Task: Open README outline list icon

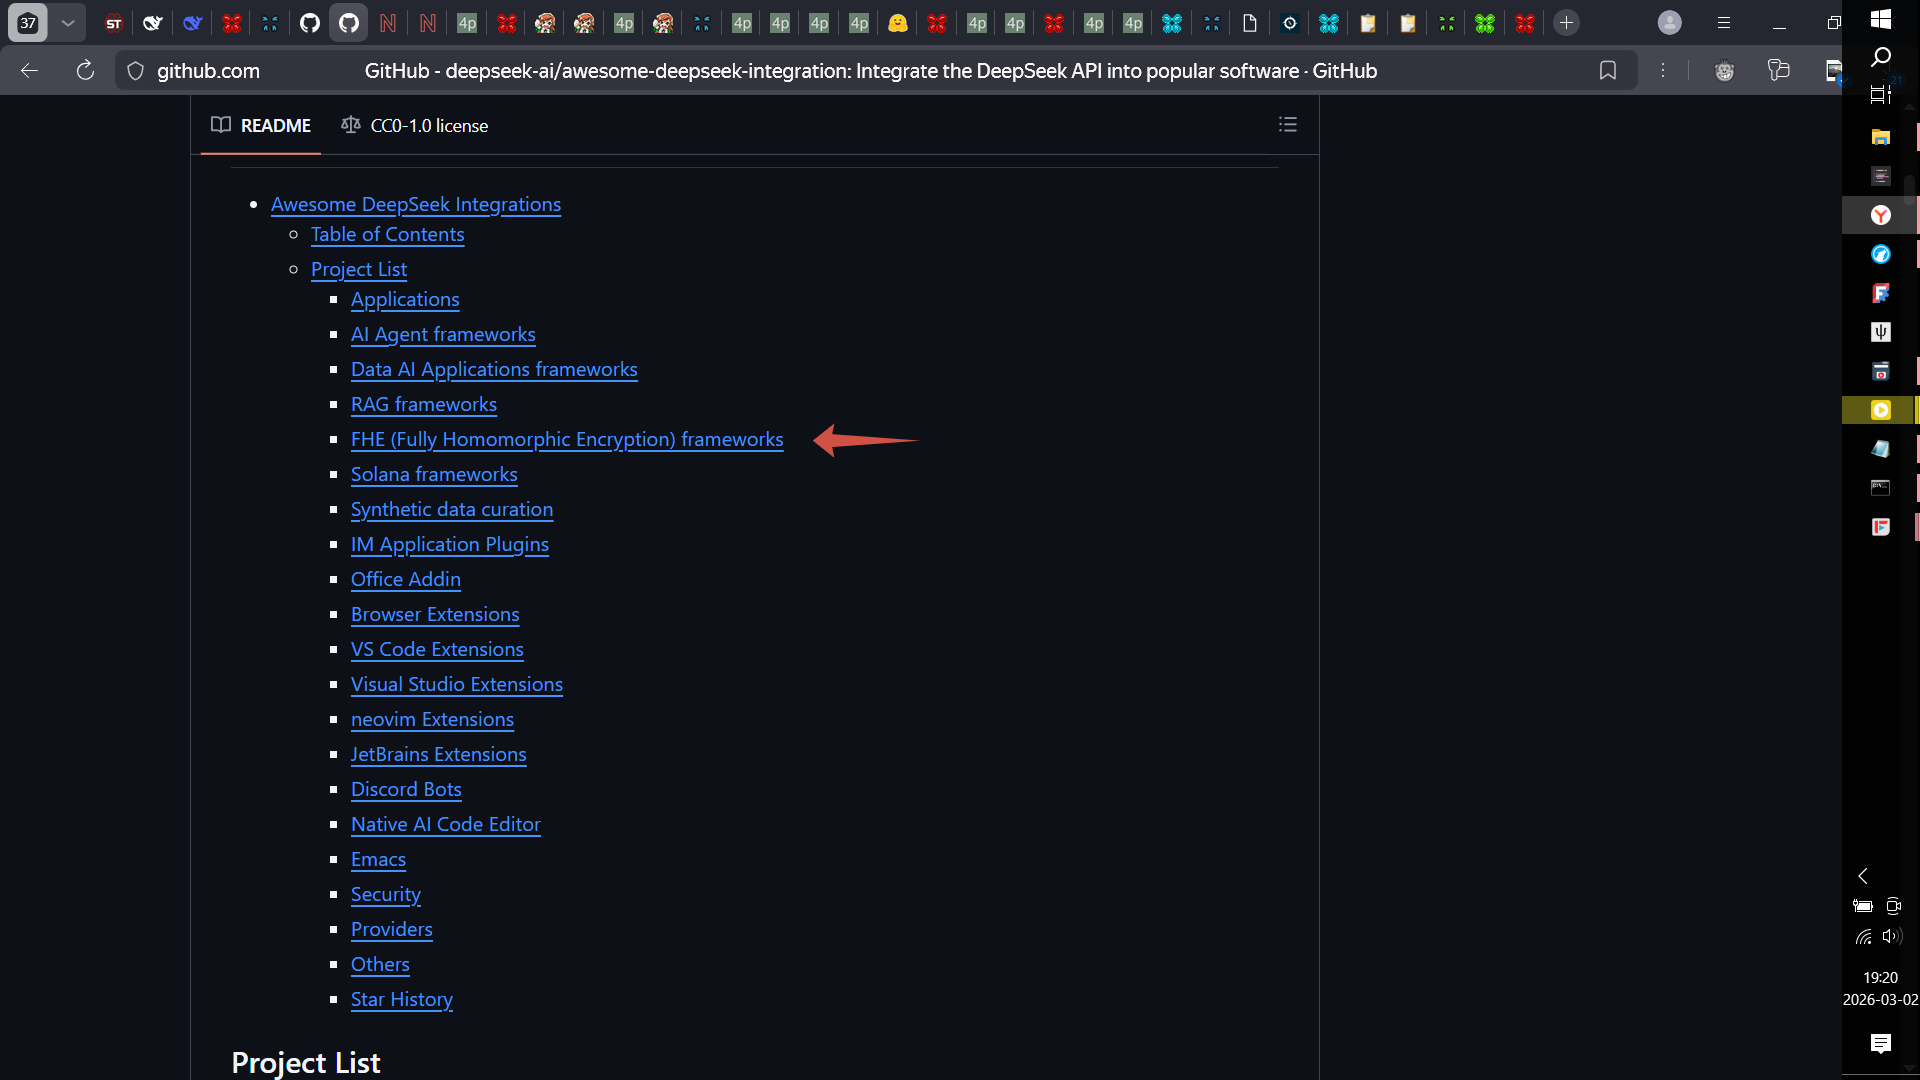Action: point(1287,125)
